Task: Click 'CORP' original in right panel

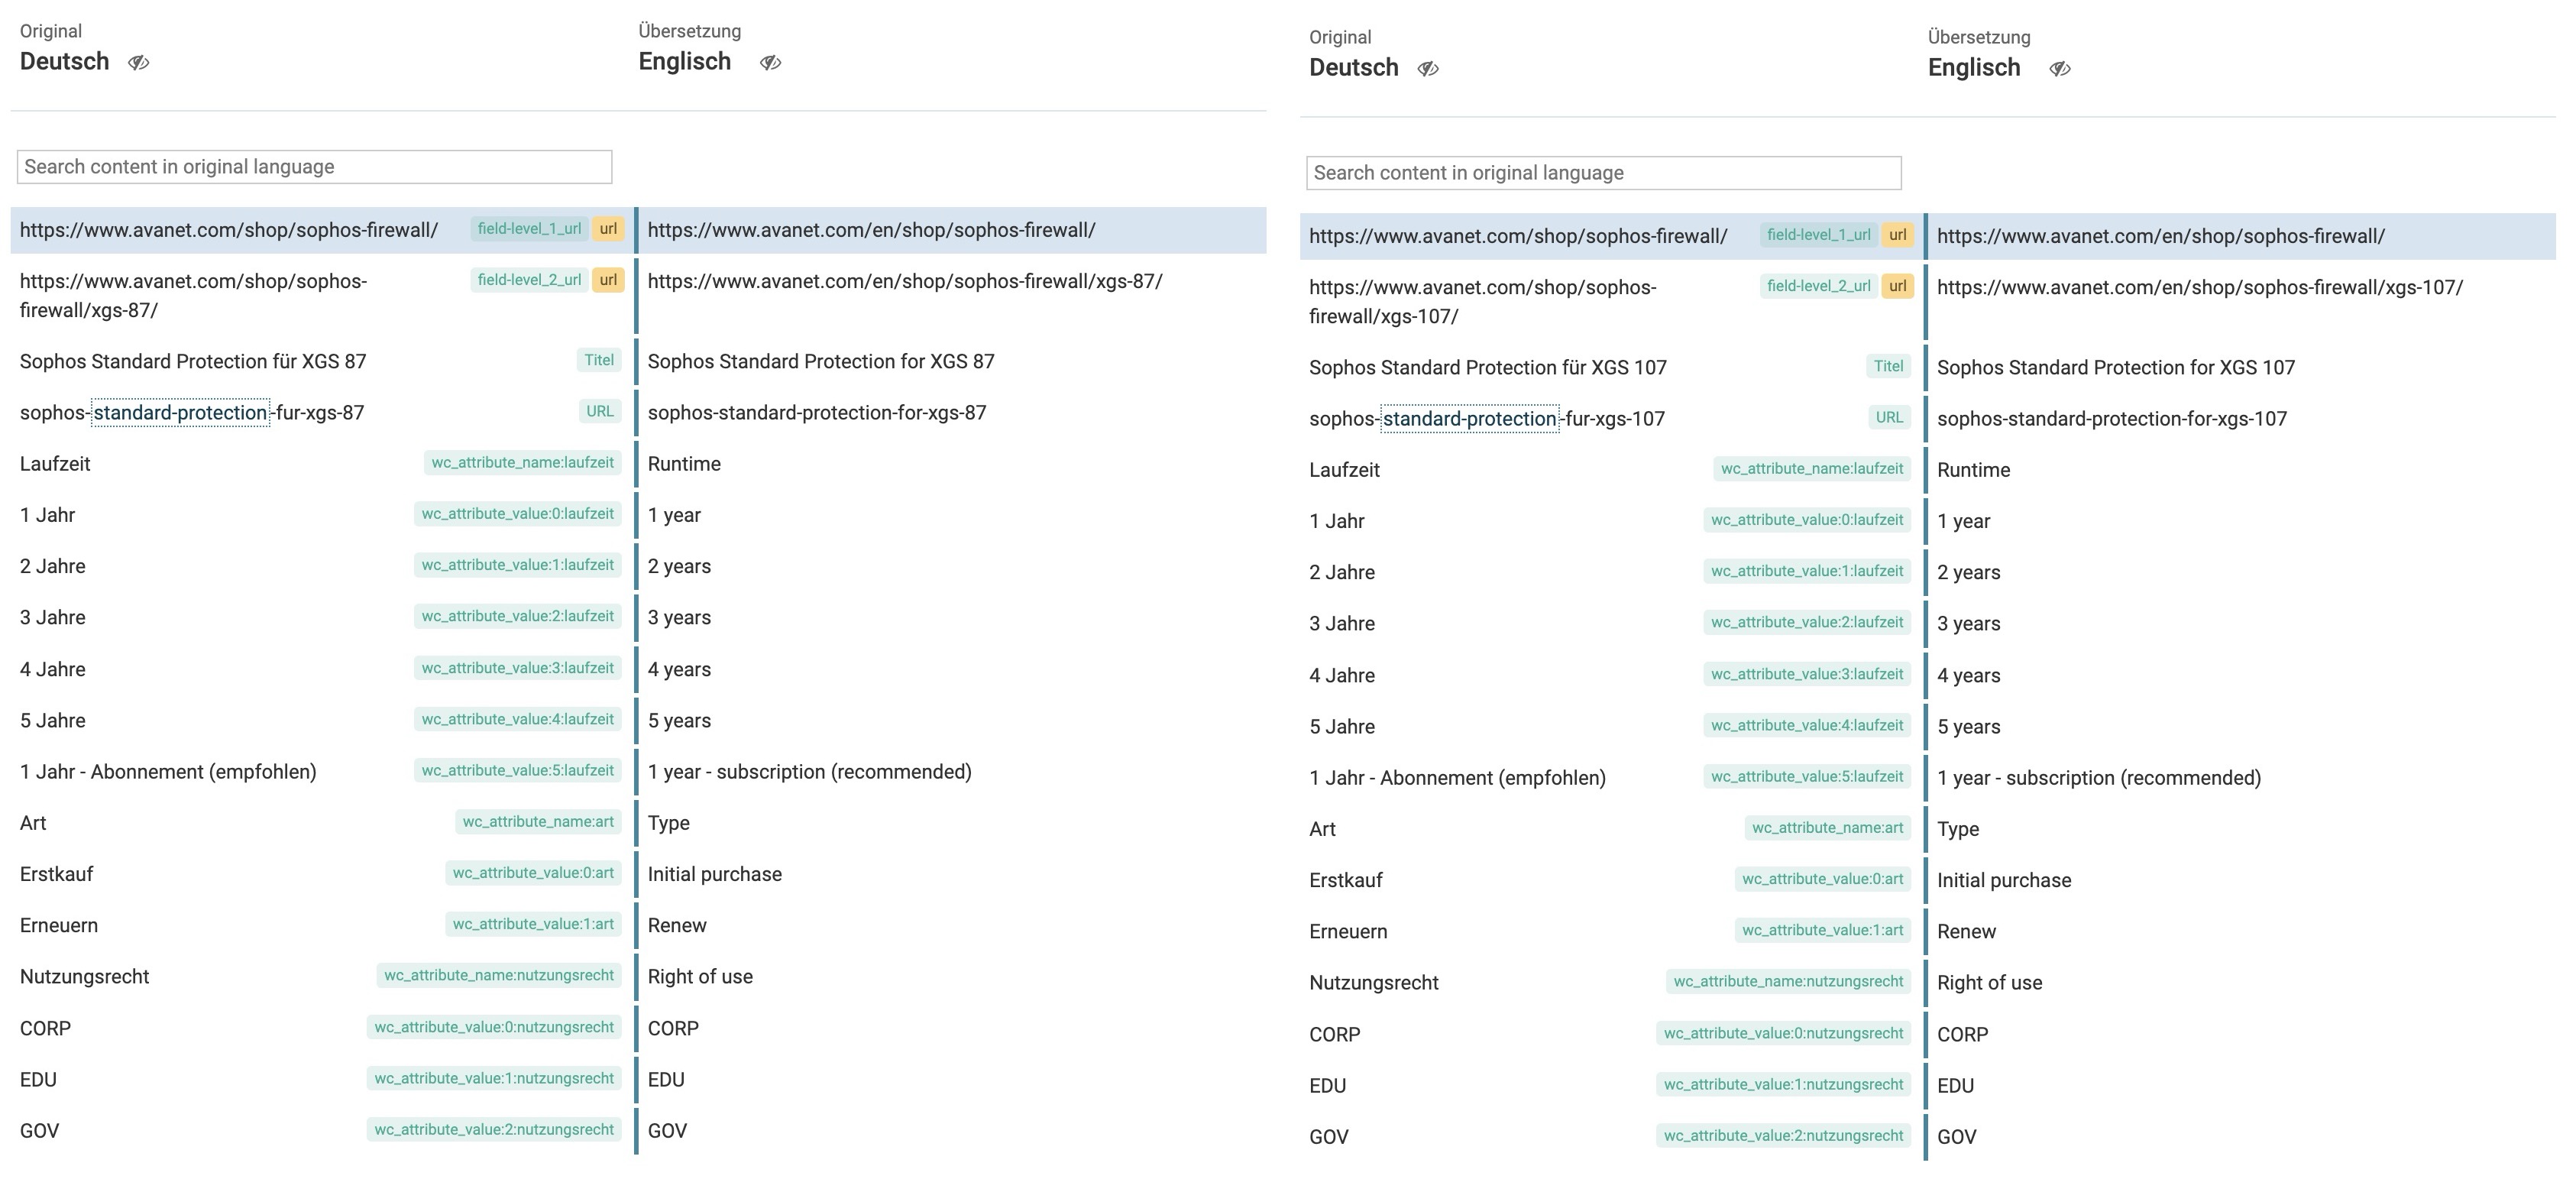Action: click(1334, 1034)
